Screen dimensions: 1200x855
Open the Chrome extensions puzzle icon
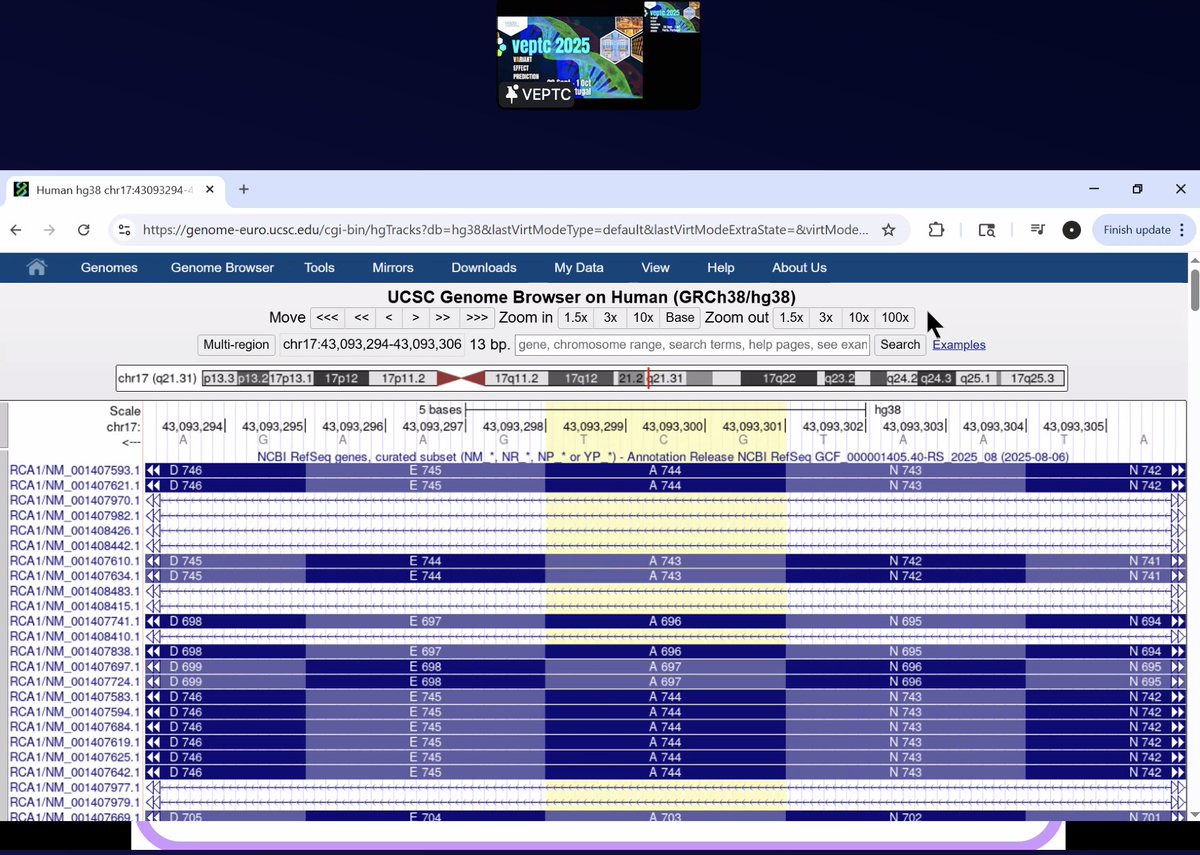(936, 229)
